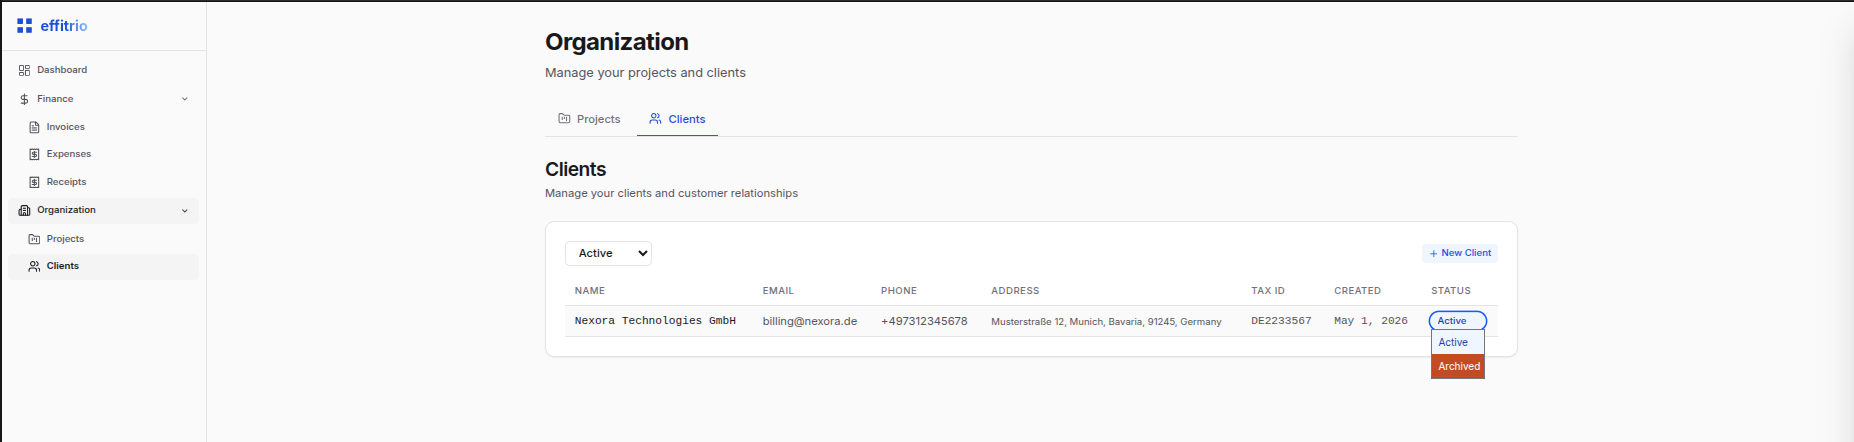Image resolution: width=1854 pixels, height=442 pixels.
Task: Click the Clients tab people icon
Action: tap(655, 118)
